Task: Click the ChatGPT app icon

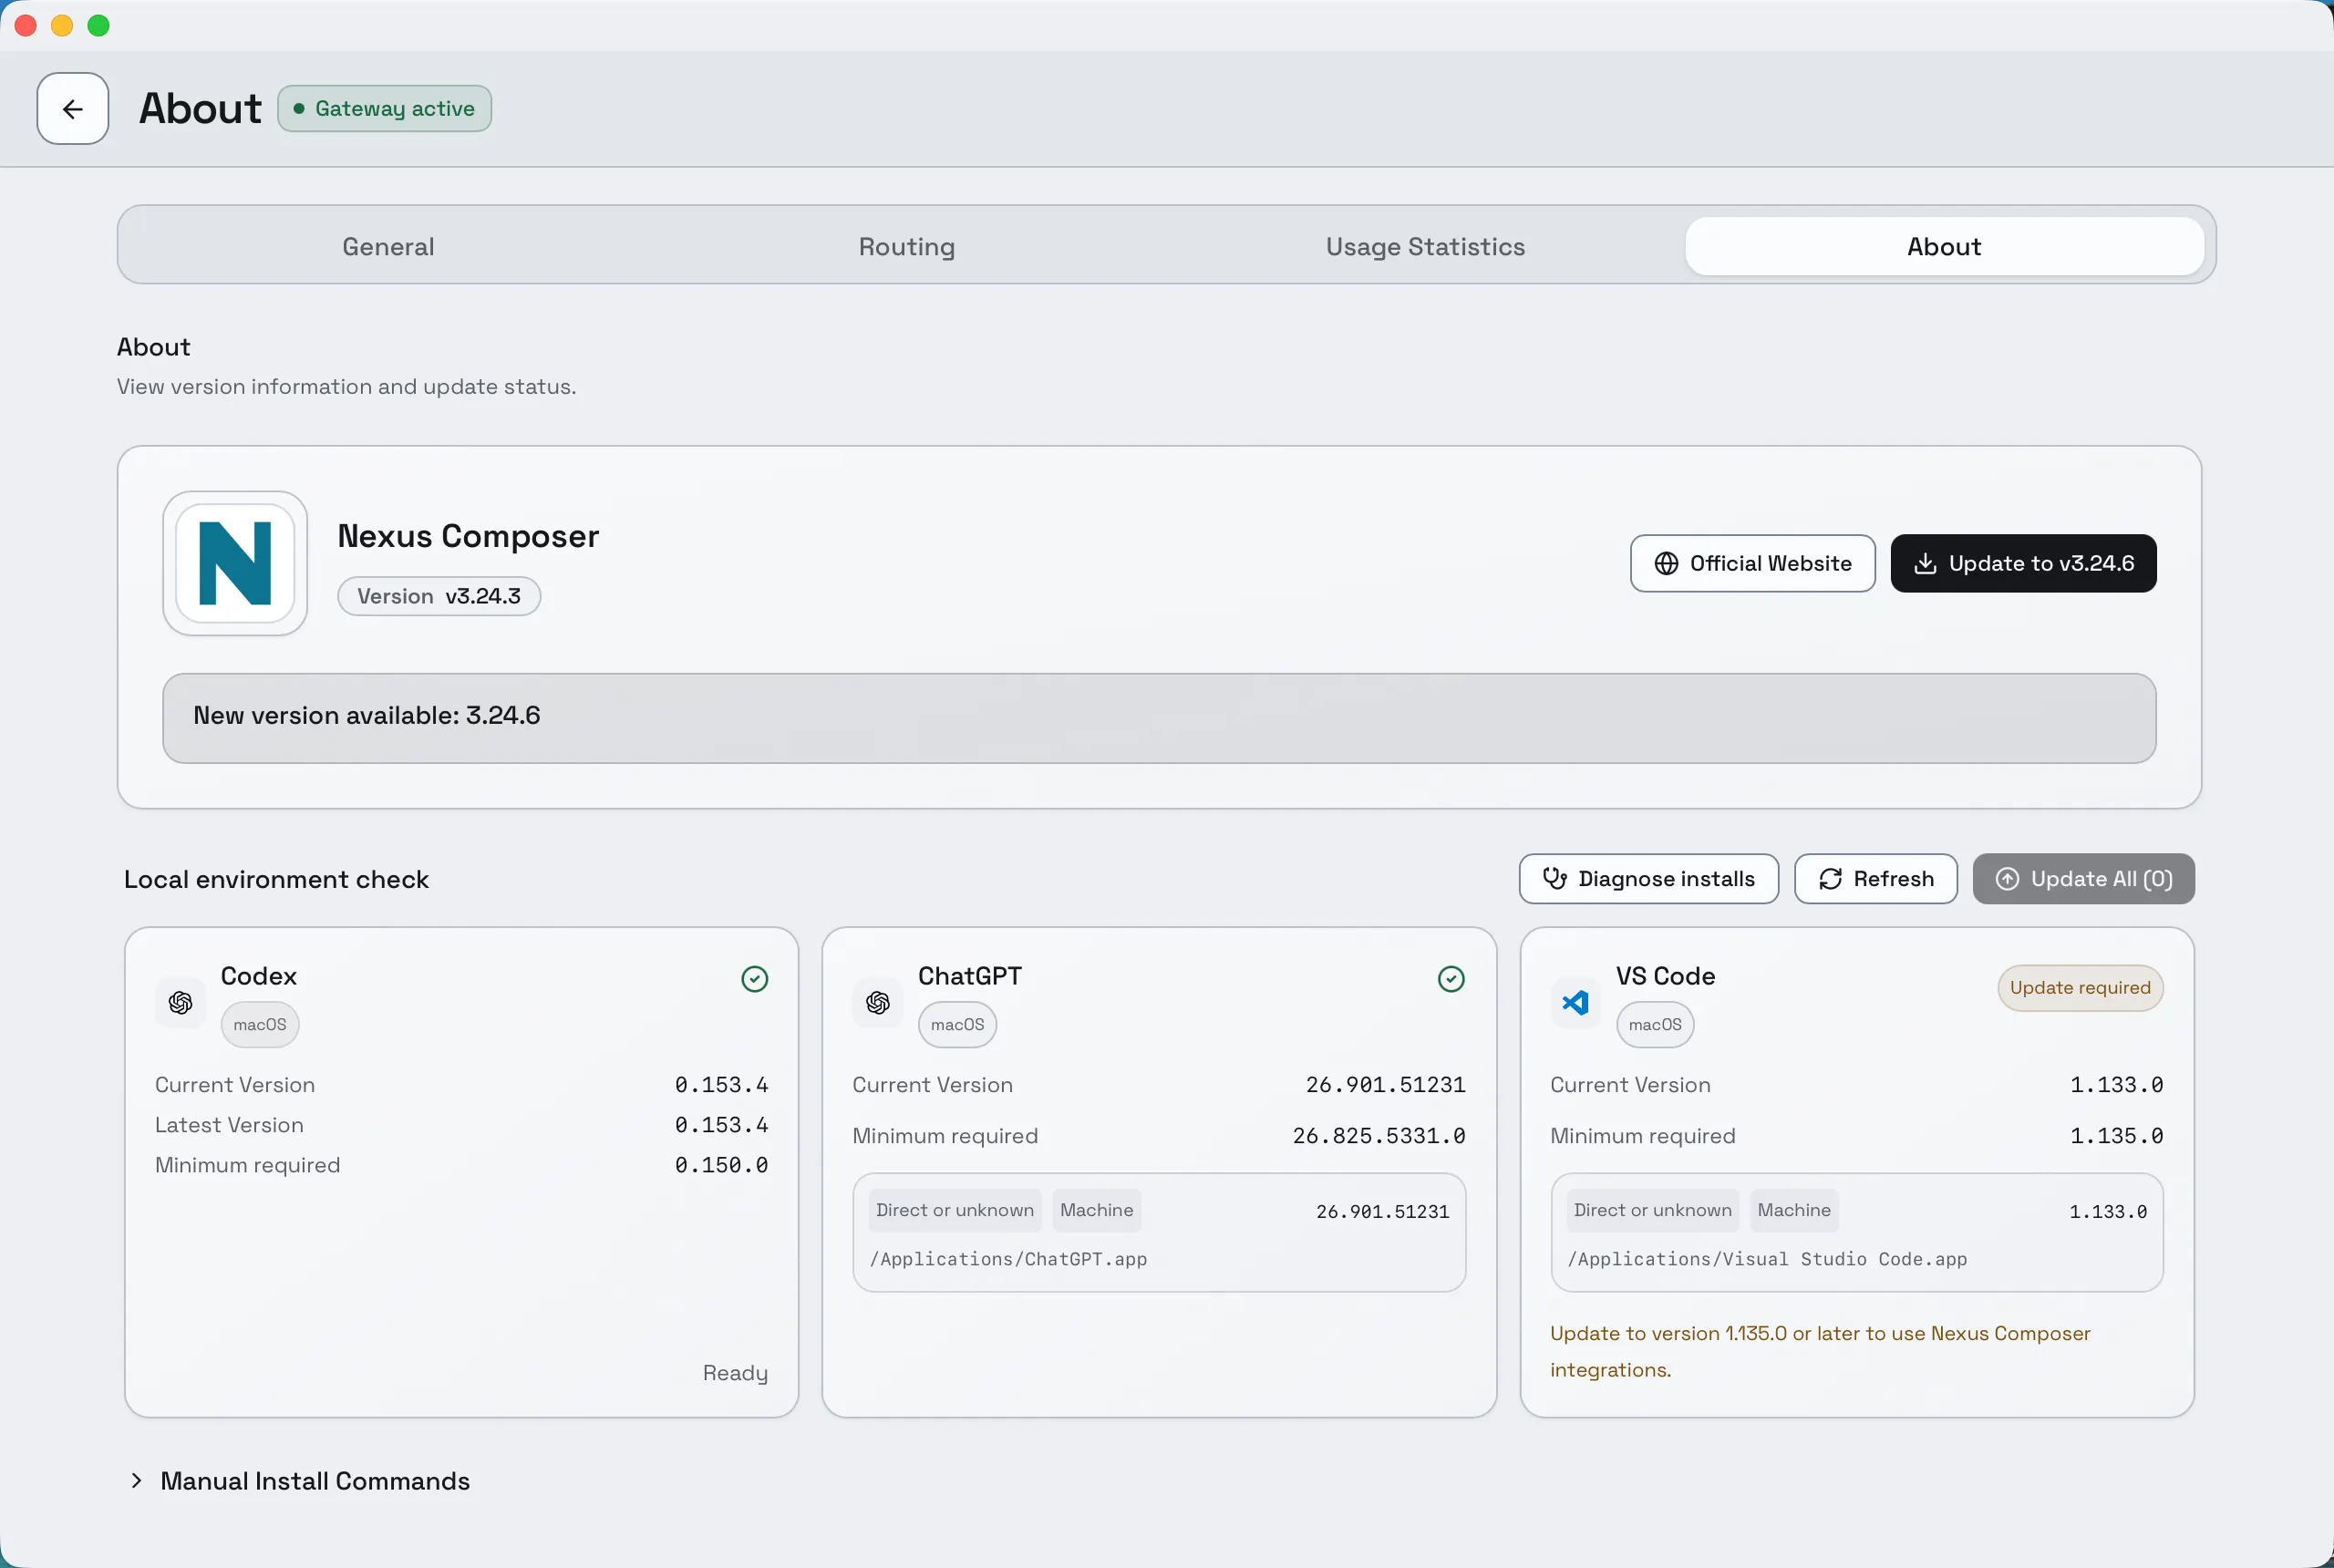Action: [878, 1002]
